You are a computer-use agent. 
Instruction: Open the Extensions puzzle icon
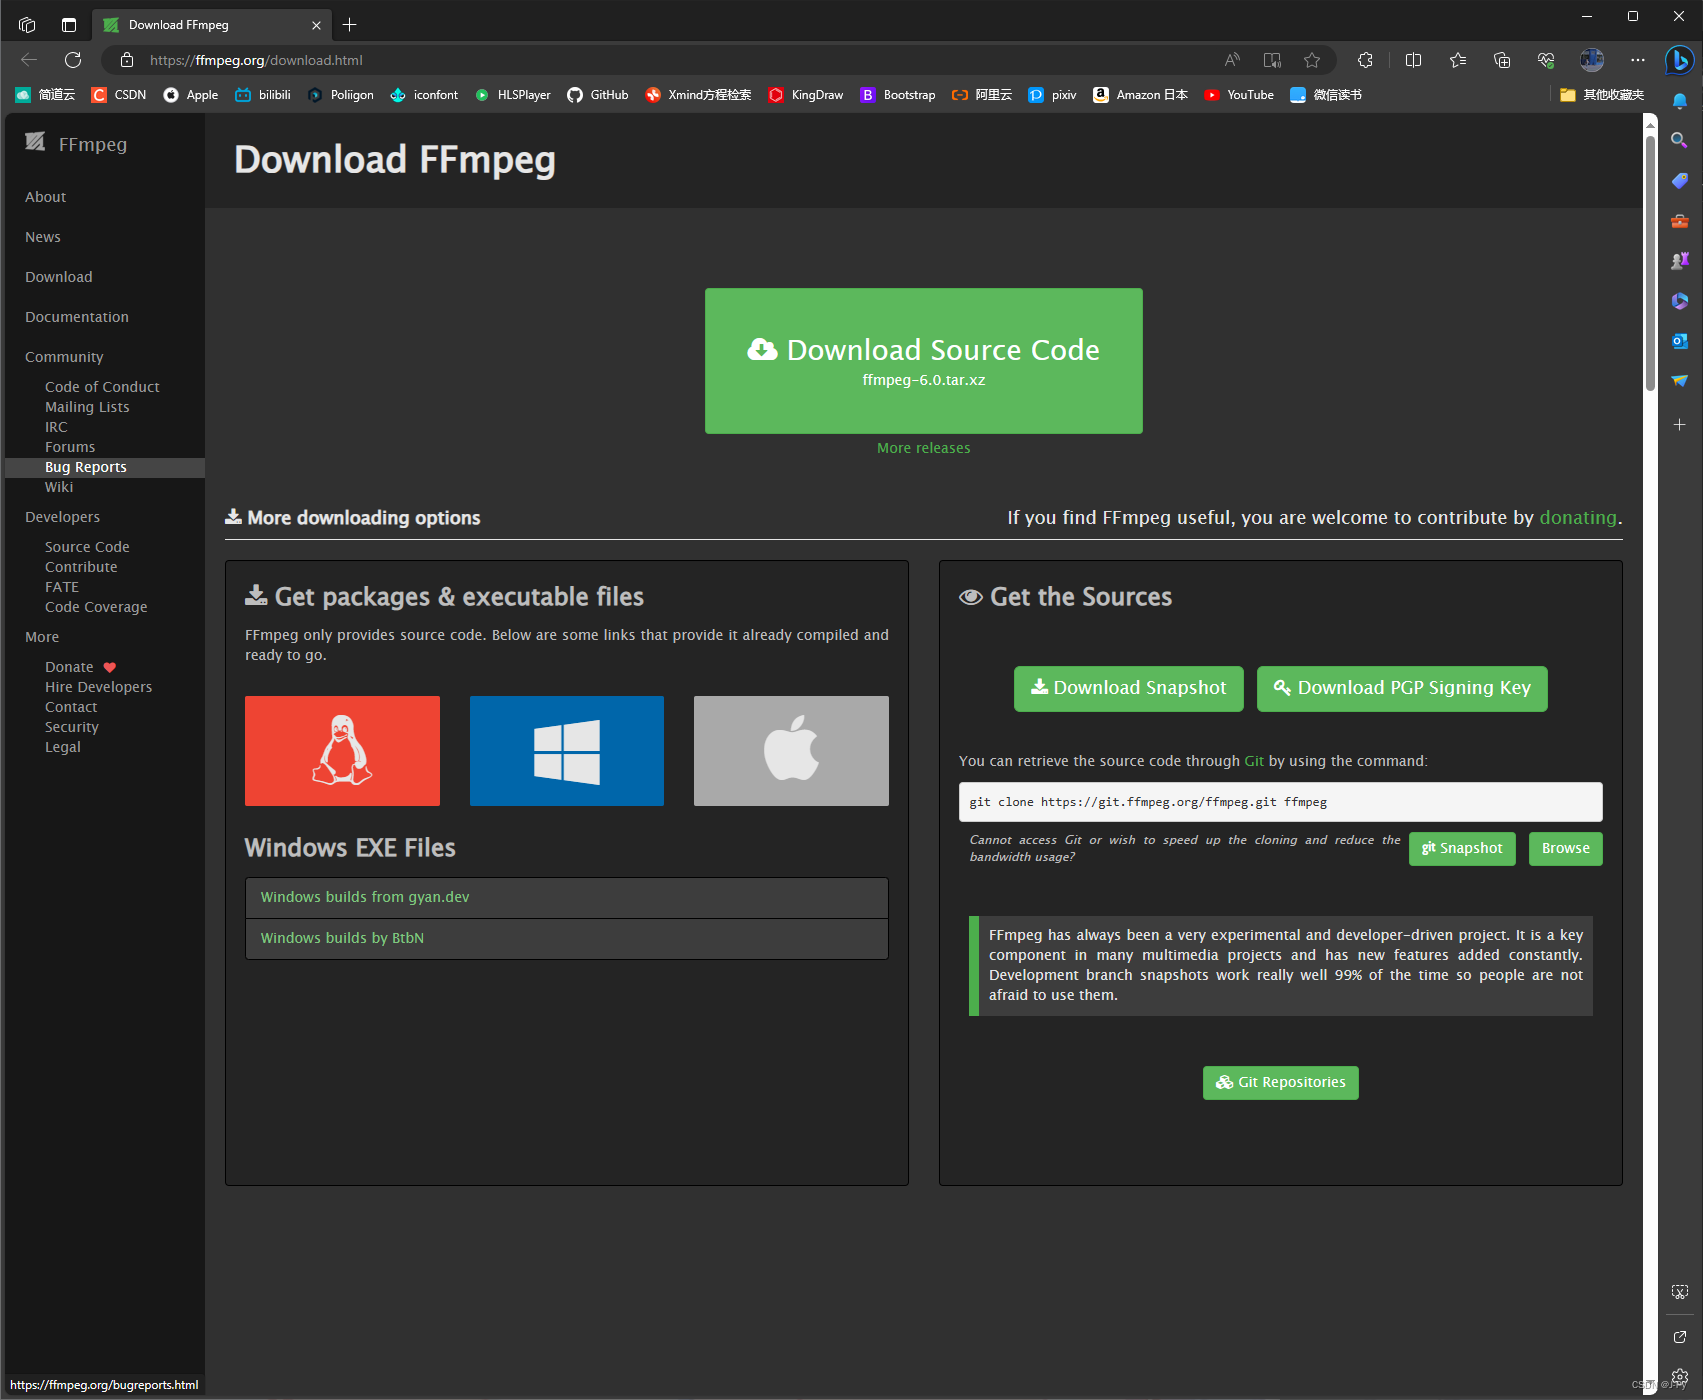1365,60
